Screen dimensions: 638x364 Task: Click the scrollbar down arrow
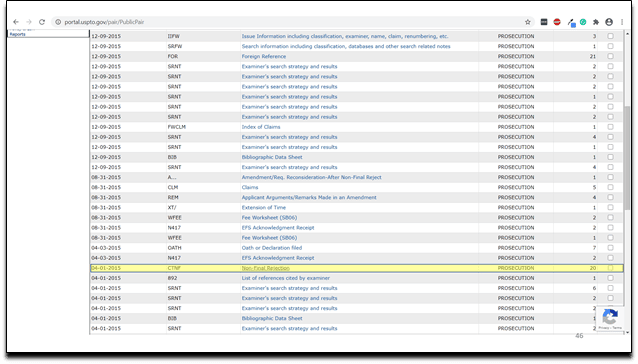pyautogui.click(x=627, y=332)
